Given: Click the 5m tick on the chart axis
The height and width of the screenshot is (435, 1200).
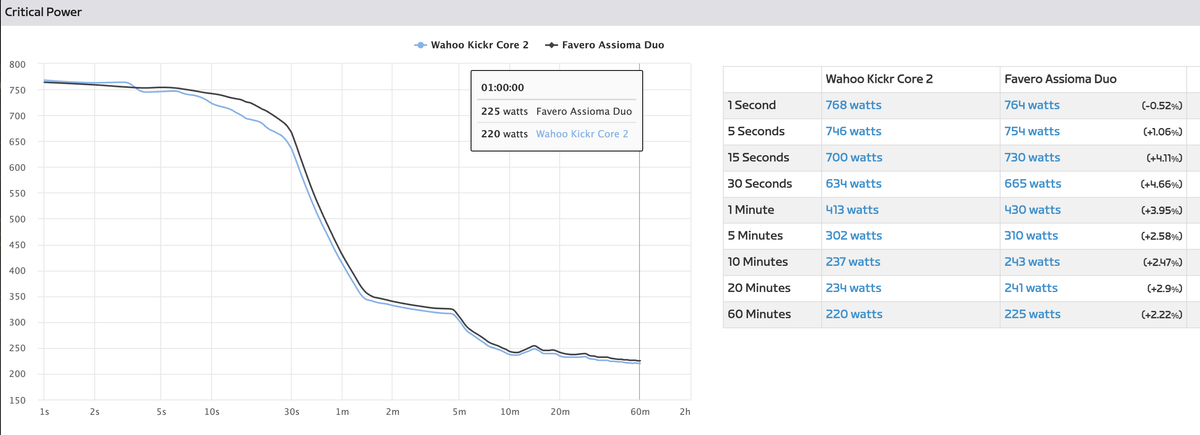Looking at the screenshot, I should pos(459,412).
